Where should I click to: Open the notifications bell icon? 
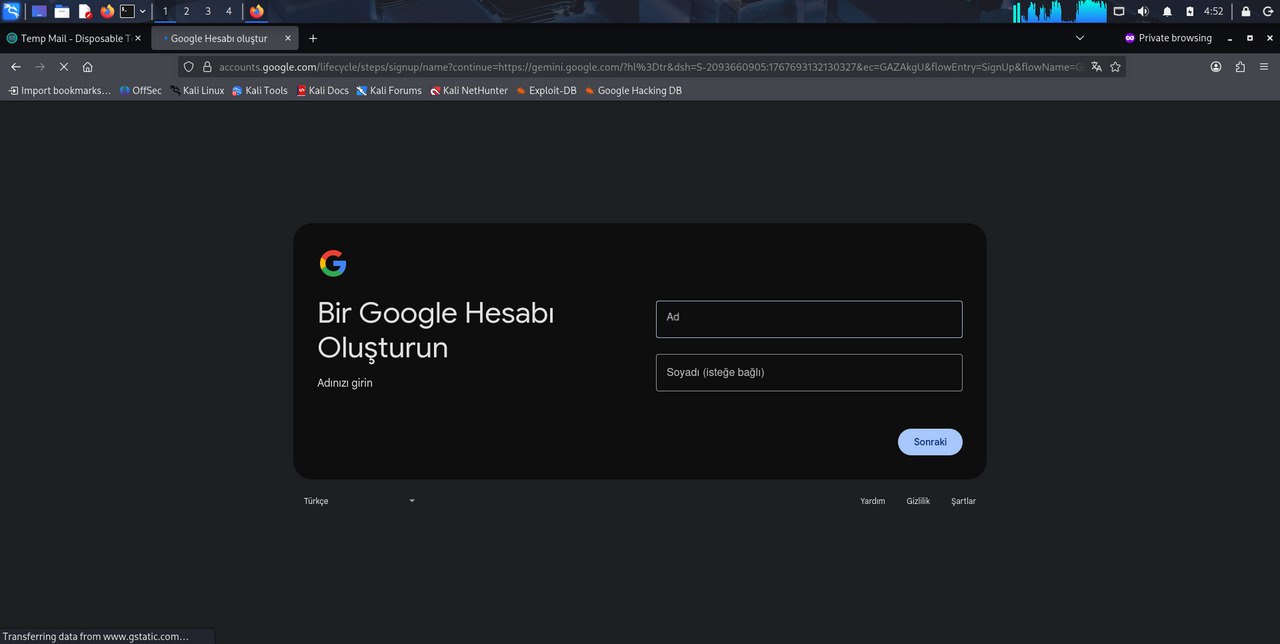1167,11
